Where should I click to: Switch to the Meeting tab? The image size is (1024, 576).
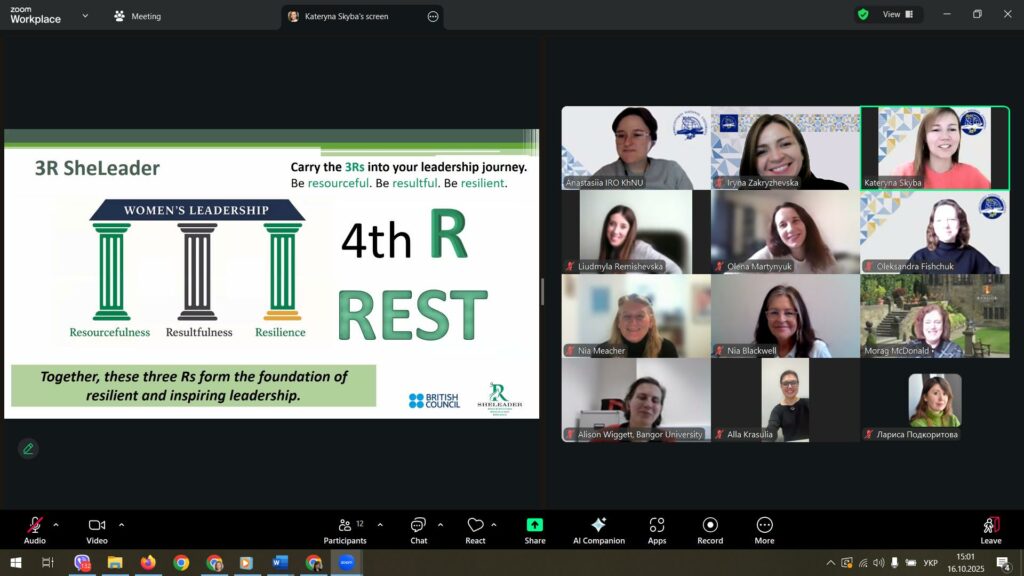138,16
